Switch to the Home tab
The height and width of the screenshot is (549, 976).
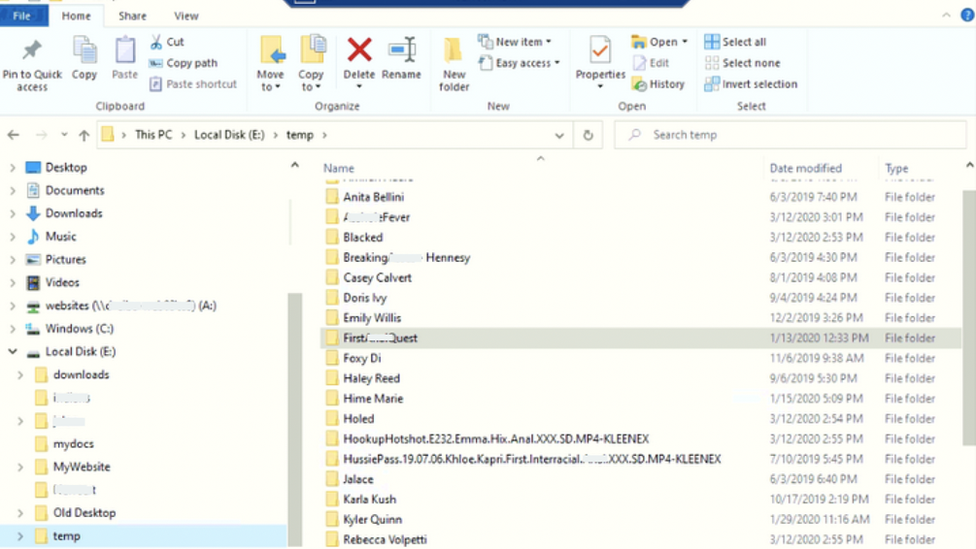click(76, 16)
